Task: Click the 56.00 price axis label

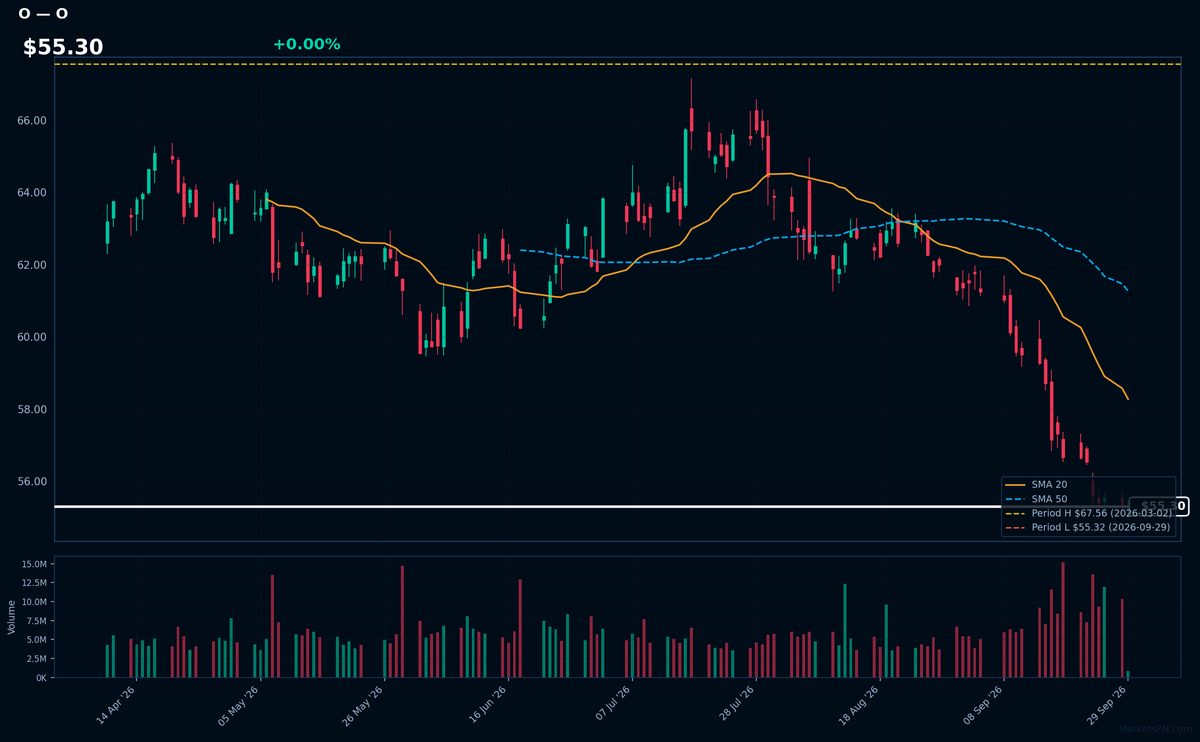Action: pyautogui.click(x=33, y=482)
